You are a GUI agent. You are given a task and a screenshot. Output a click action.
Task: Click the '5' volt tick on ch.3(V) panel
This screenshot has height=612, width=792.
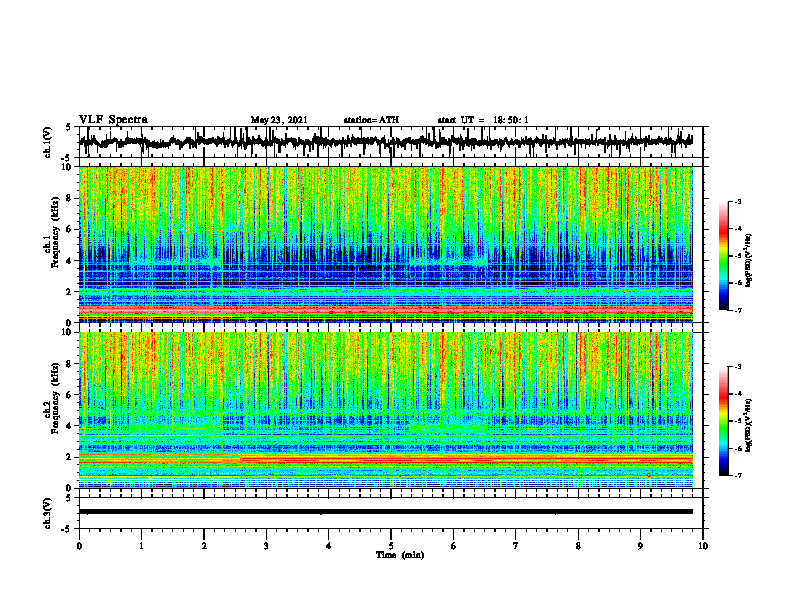[68, 498]
